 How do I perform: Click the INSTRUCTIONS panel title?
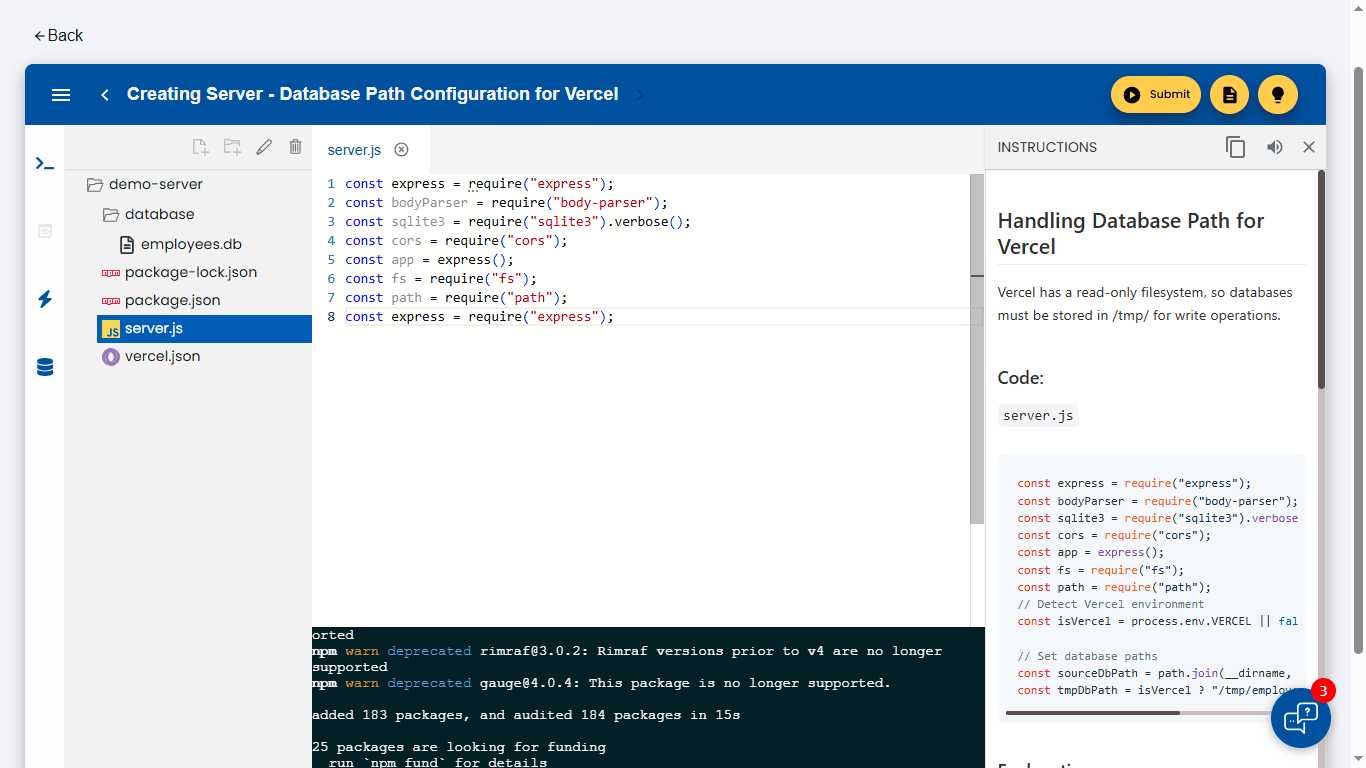pos(1047,147)
